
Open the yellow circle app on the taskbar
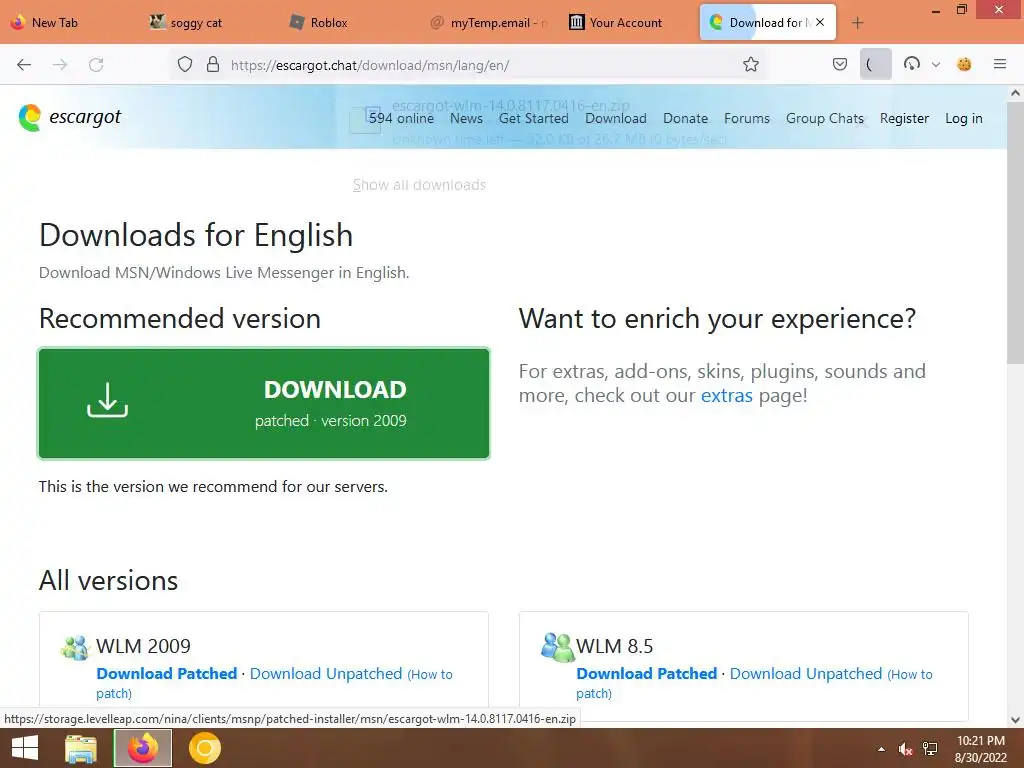(205, 748)
